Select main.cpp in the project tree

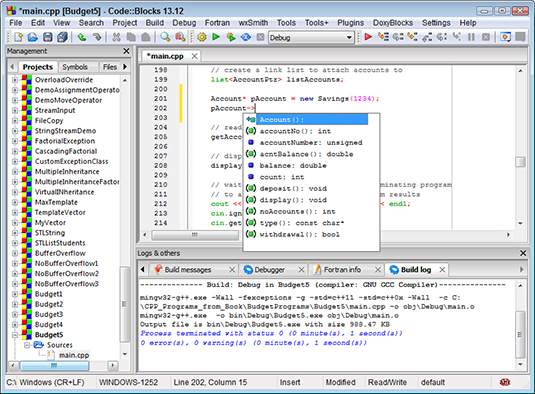(x=74, y=355)
